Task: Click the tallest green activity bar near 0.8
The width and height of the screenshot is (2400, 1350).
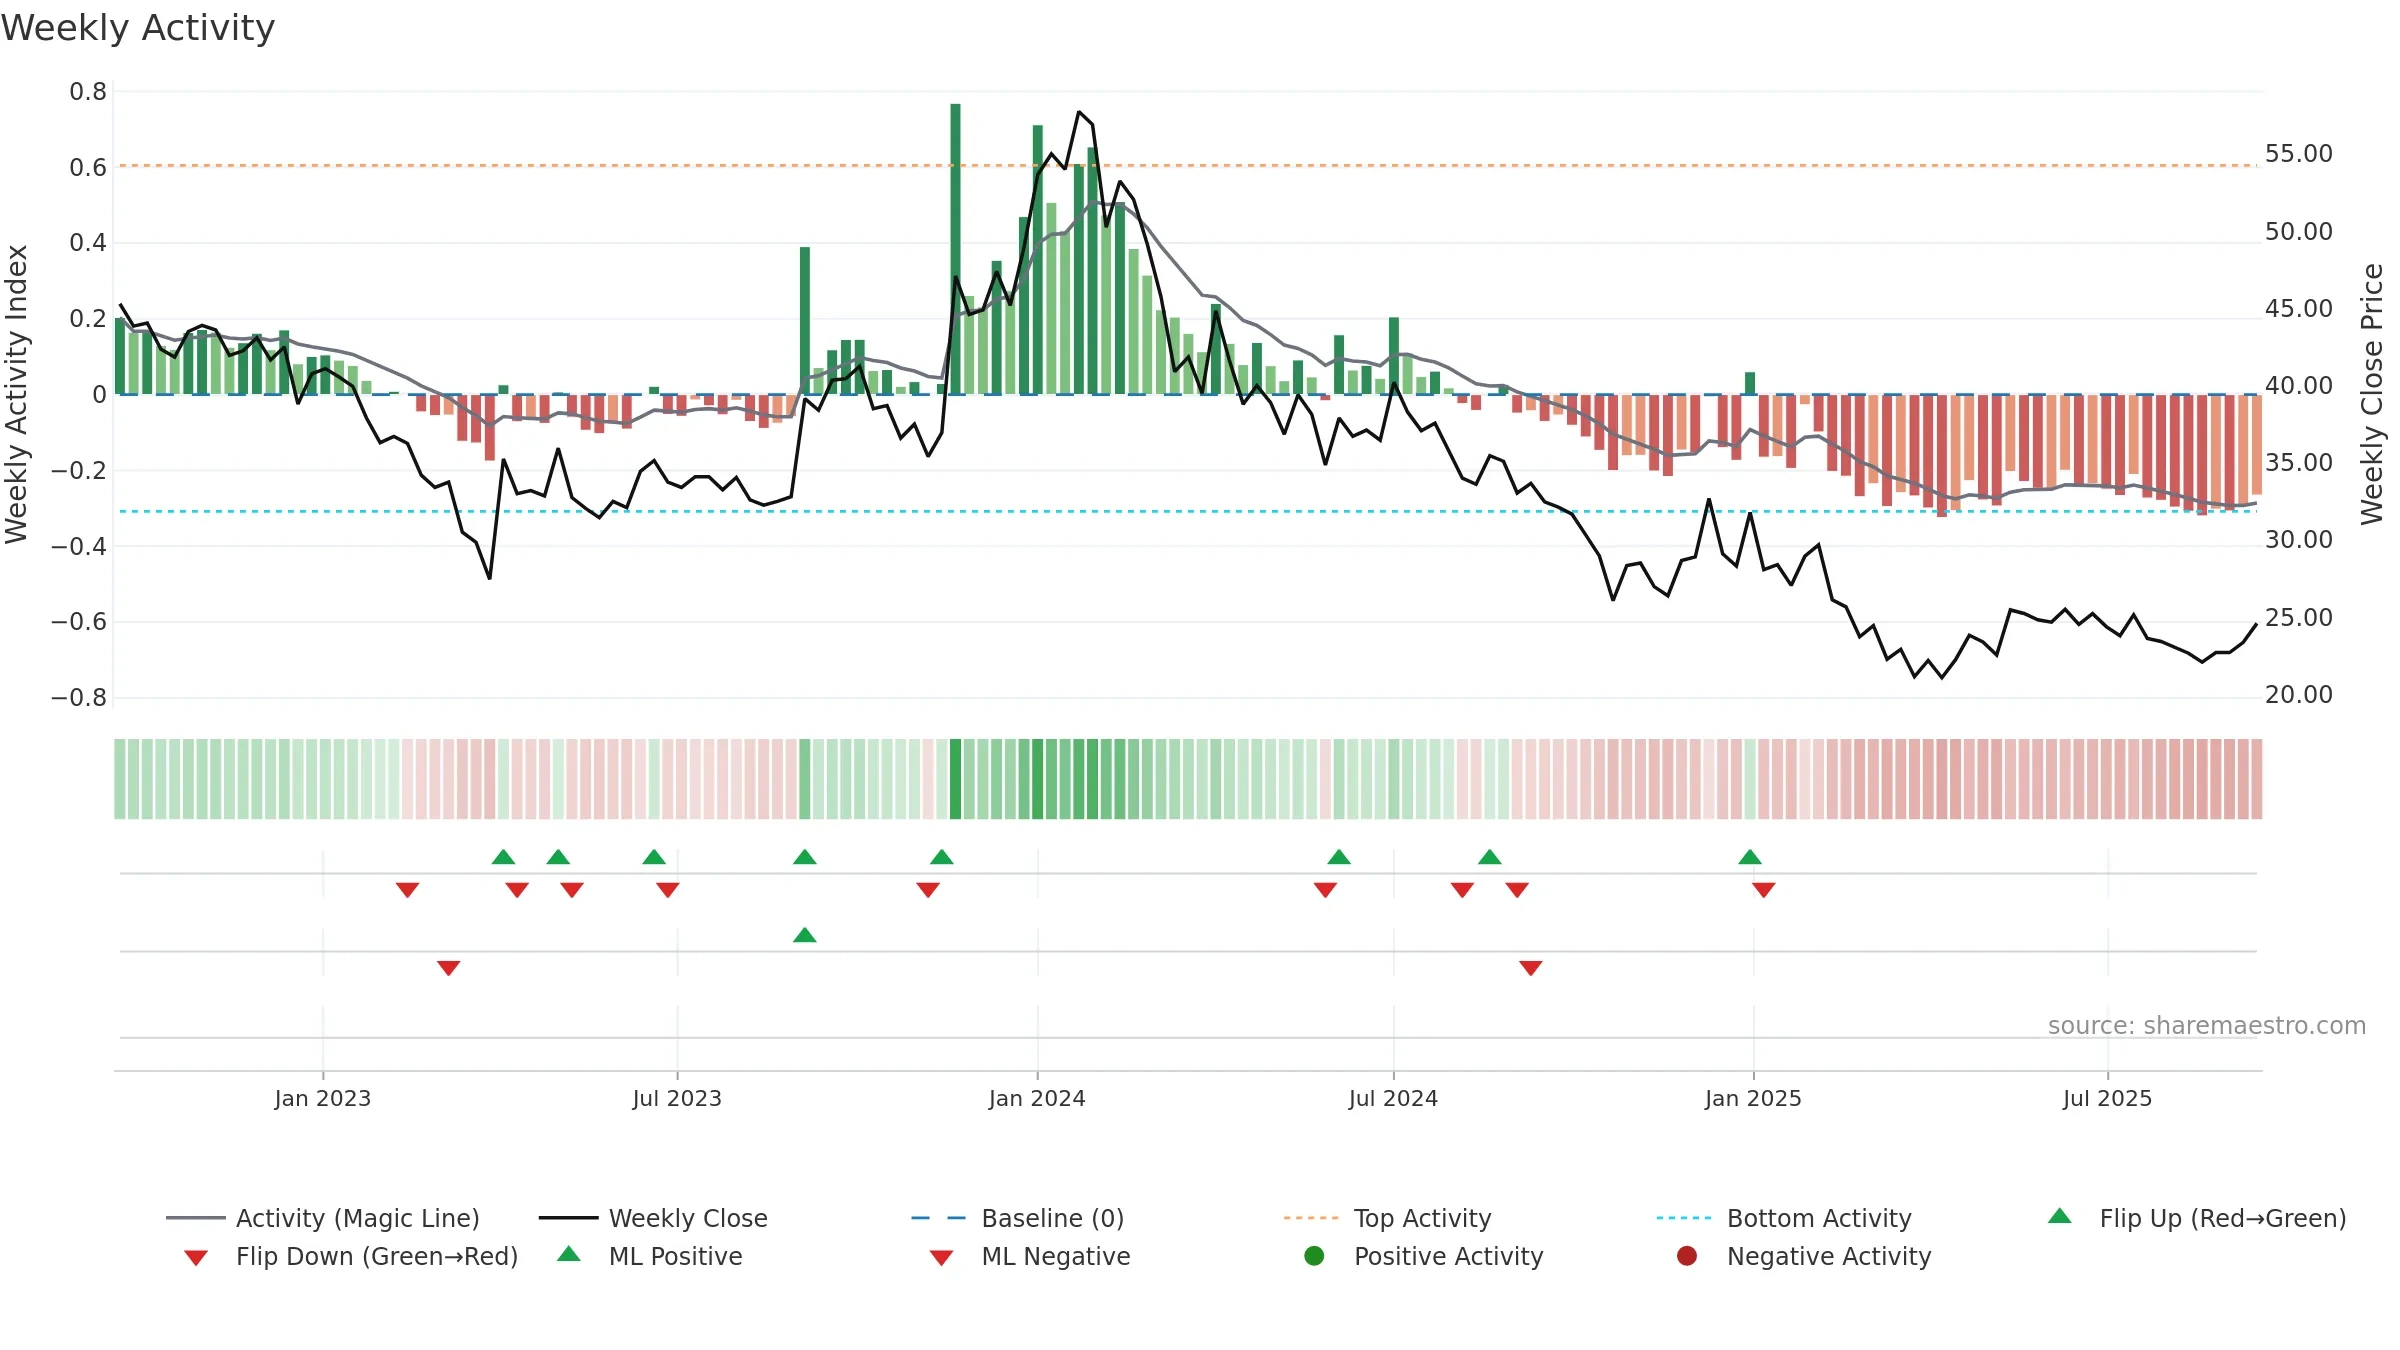Action: click(955, 248)
